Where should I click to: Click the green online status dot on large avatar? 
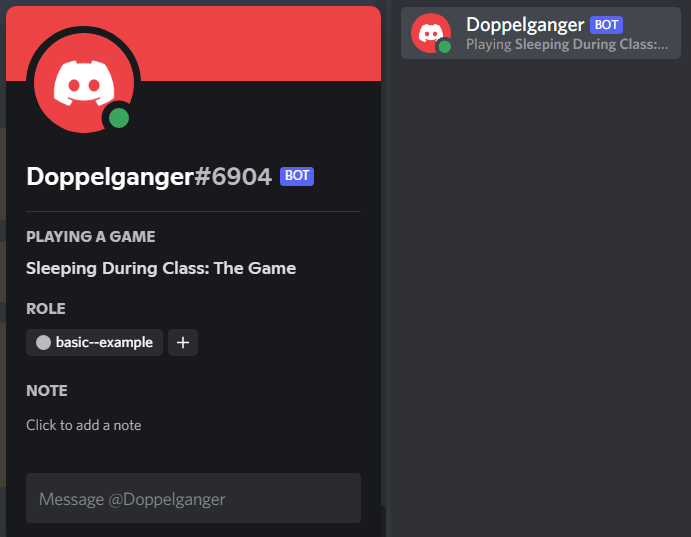pyautogui.click(x=119, y=118)
